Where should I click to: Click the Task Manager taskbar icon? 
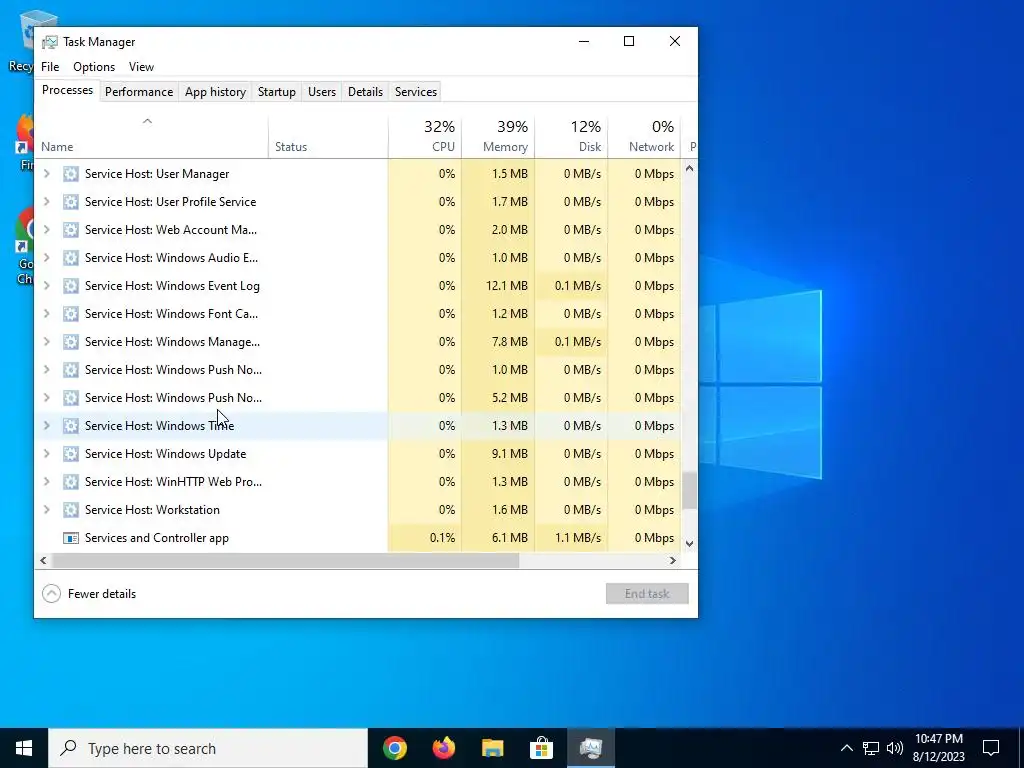coord(590,748)
